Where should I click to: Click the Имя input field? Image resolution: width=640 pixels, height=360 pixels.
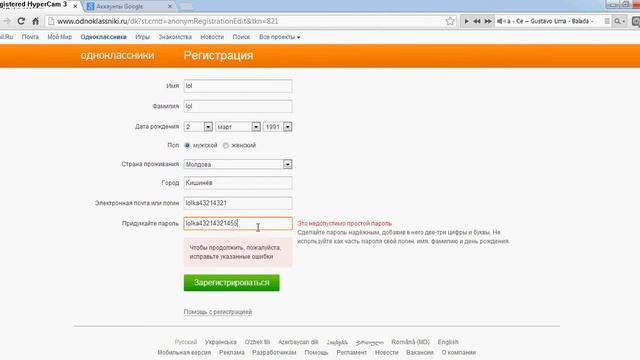point(238,86)
